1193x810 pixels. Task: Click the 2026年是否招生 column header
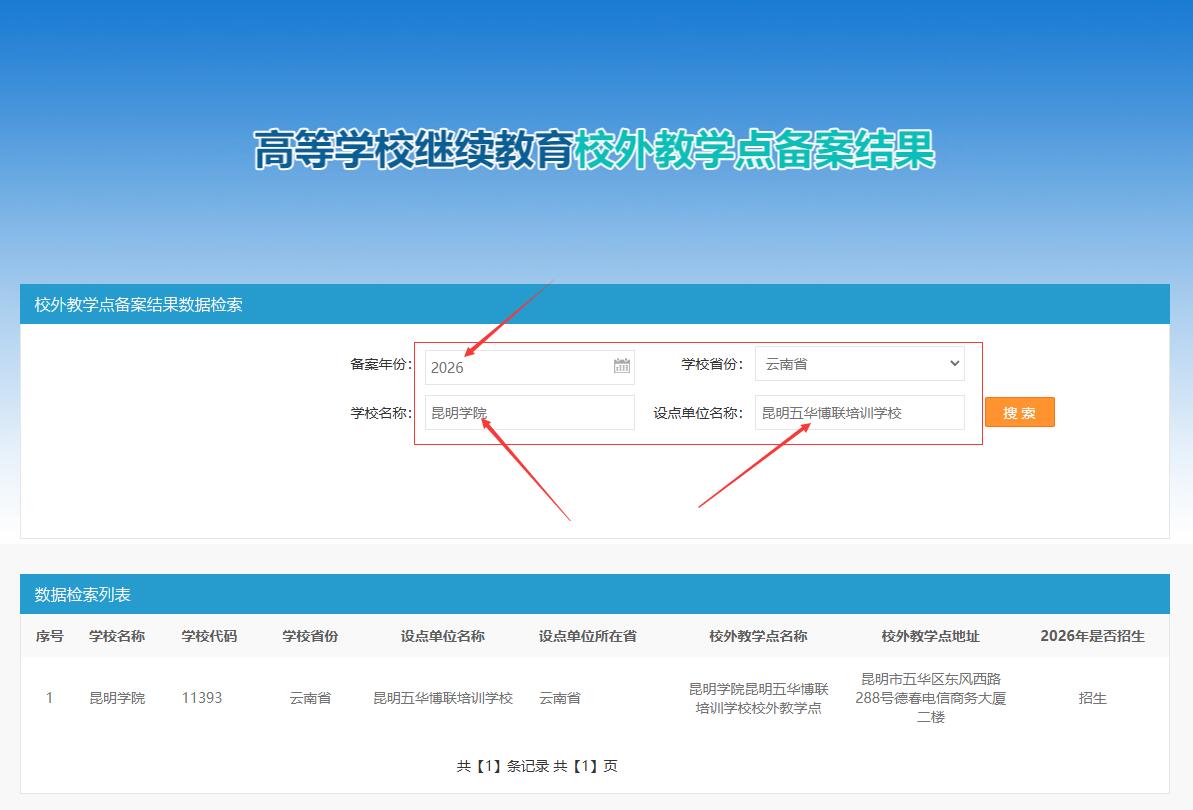(x=1093, y=636)
